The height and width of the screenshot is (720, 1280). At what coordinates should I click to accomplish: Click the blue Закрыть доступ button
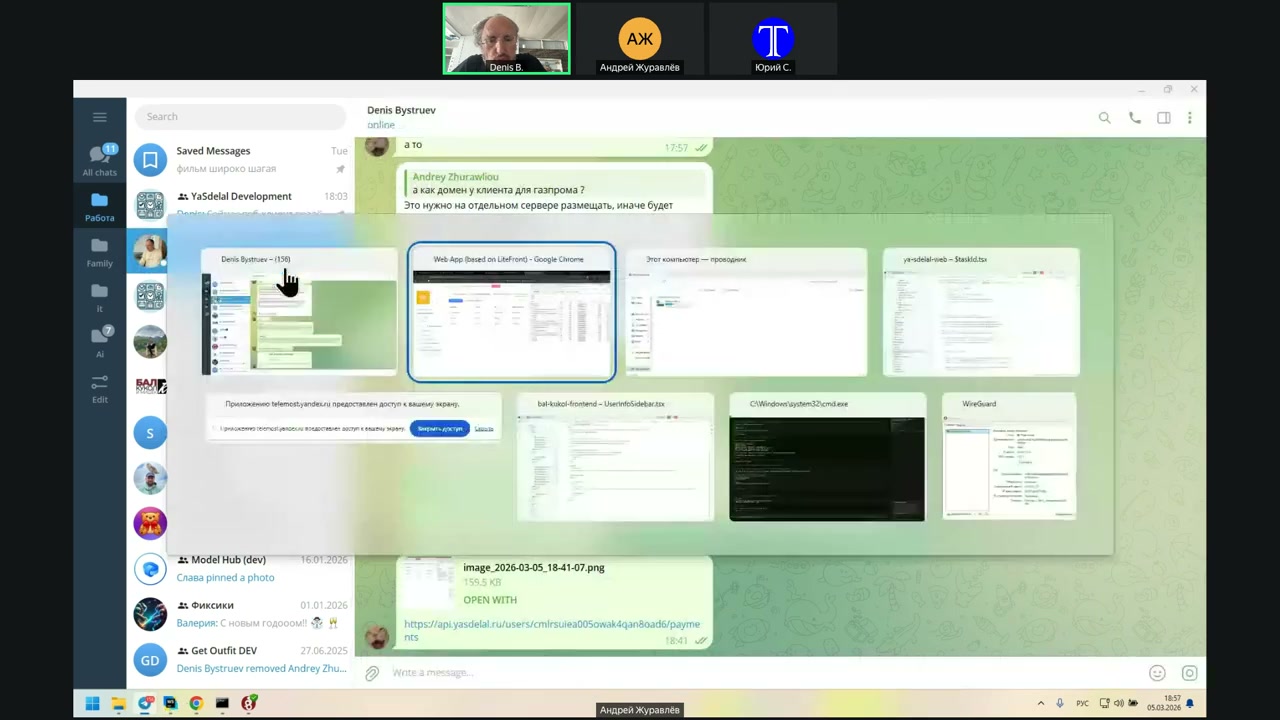pyautogui.click(x=439, y=428)
